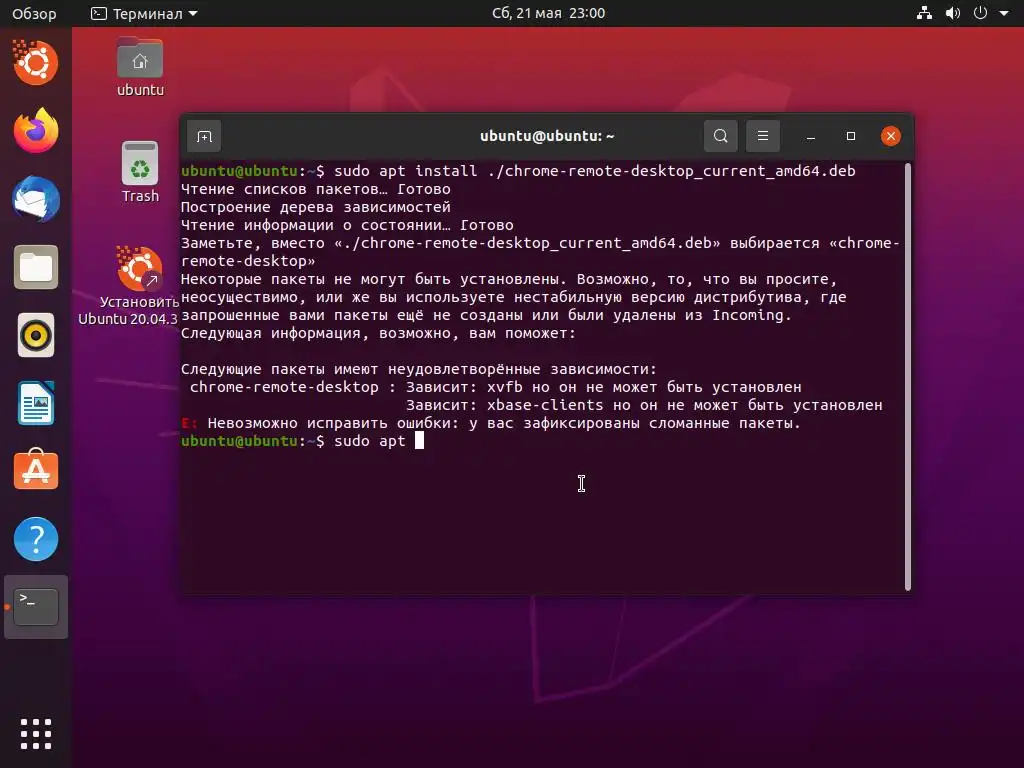Expand the system menu arrow

[x=1004, y=13]
